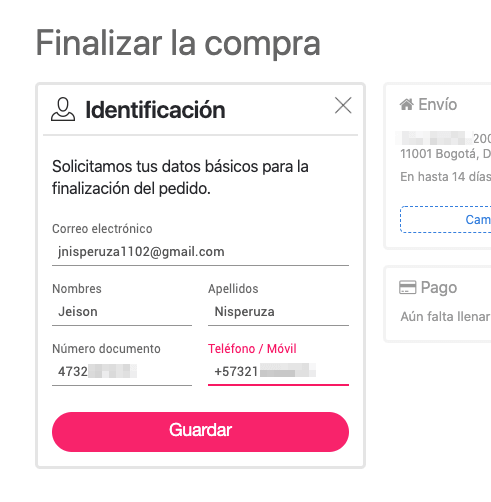The image size is (491, 502).
Task: Click the user profile icon beside Identificación
Action: (x=63, y=109)
